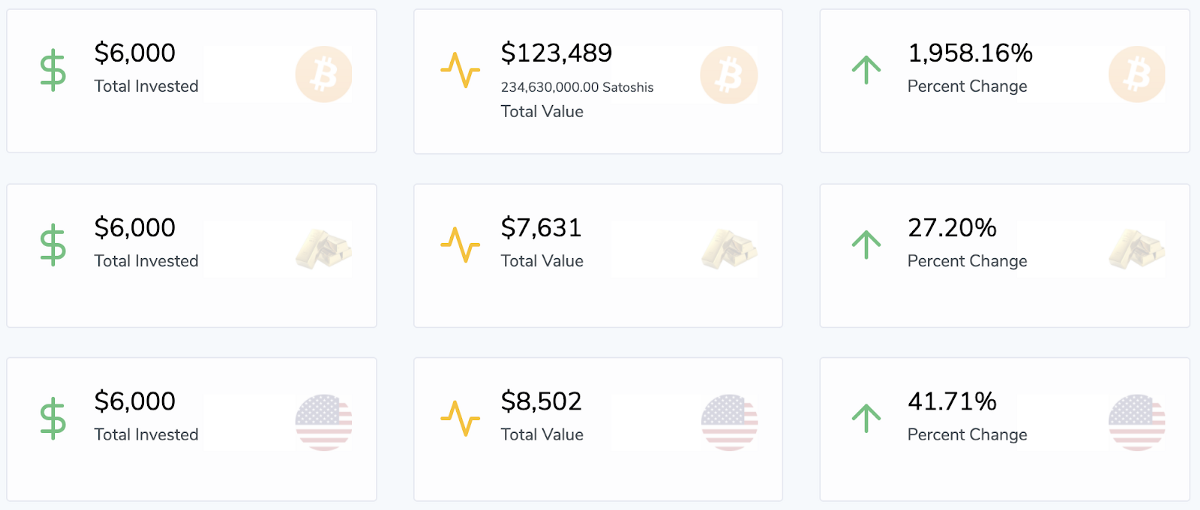Click the 41.71% percent change value
The height and width of the screenshot is (510, 1200).
952,402
